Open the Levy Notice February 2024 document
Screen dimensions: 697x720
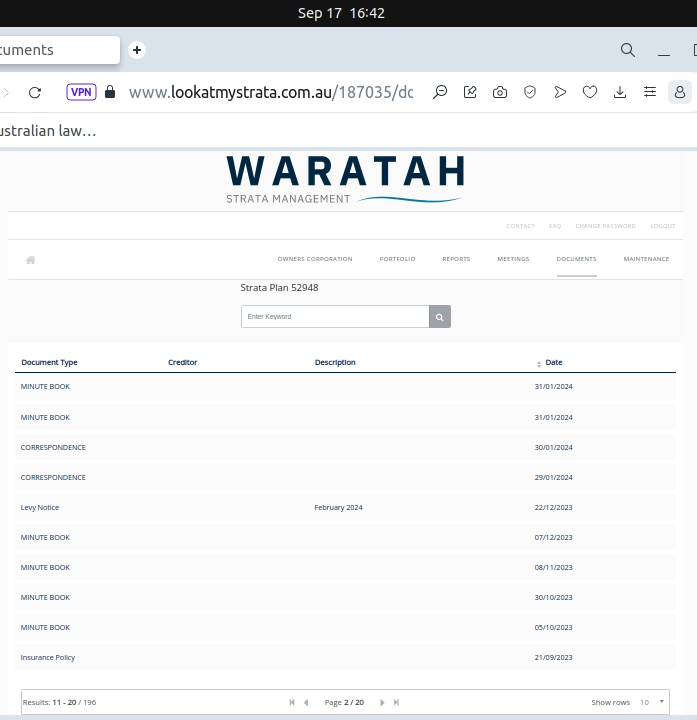click(x=40, y=508)
